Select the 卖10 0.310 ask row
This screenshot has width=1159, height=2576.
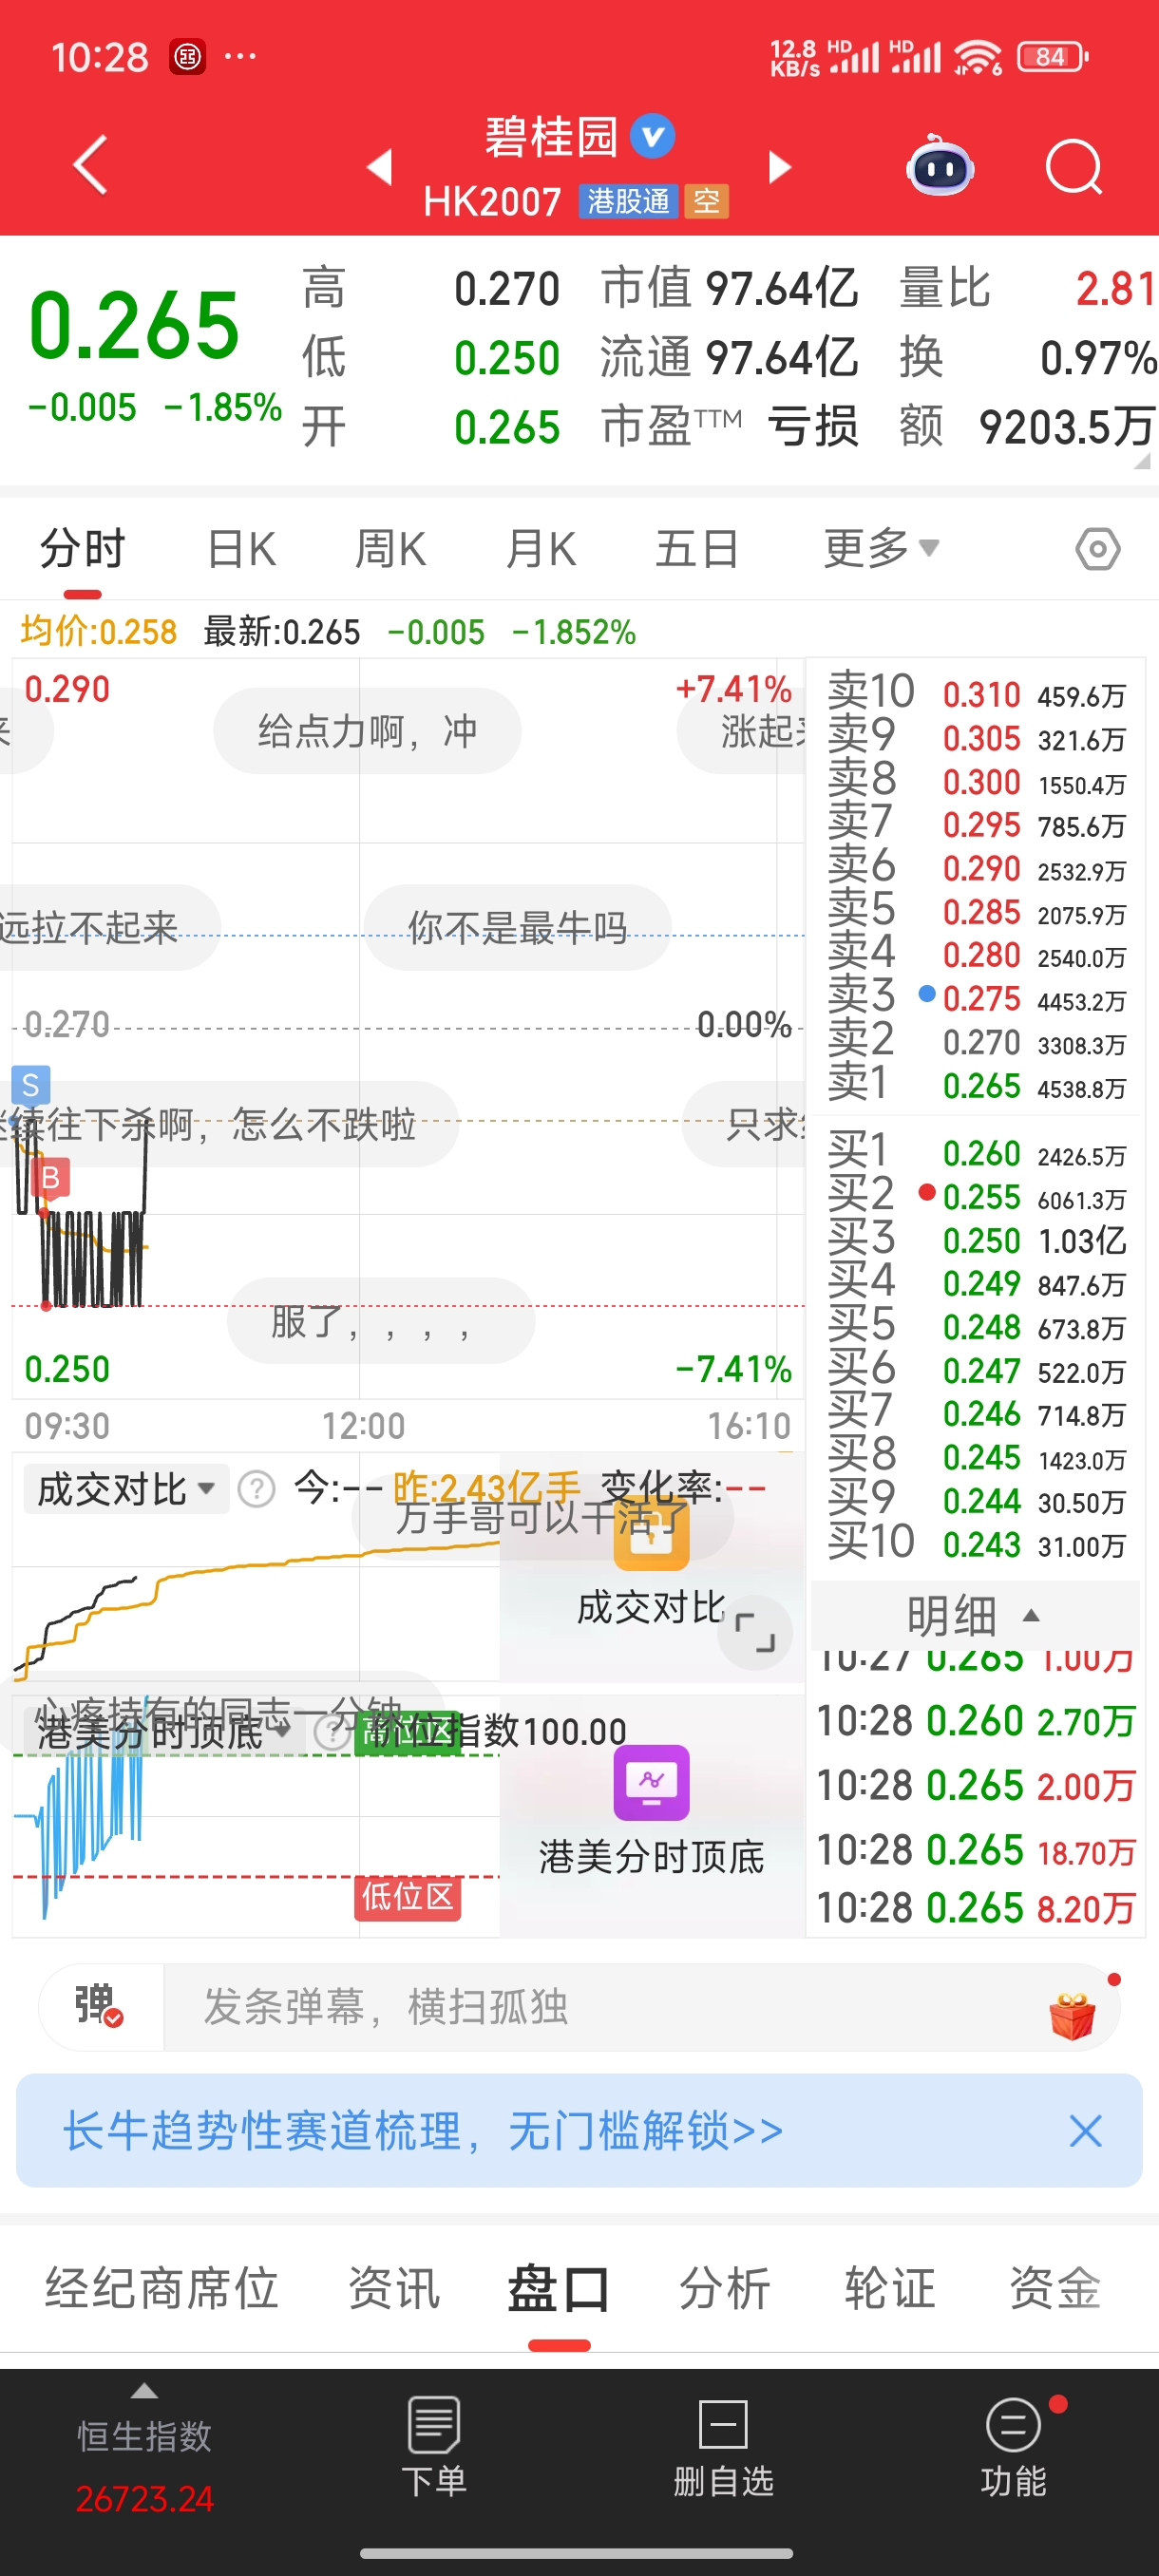tap(976, 694)
